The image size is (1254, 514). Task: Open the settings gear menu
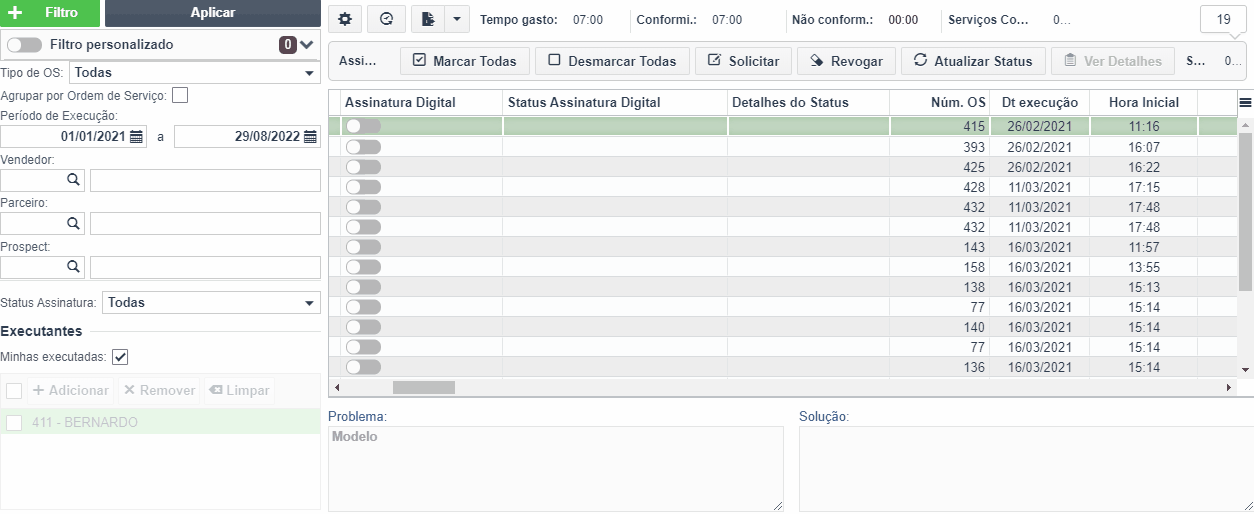tap(345, 19)
